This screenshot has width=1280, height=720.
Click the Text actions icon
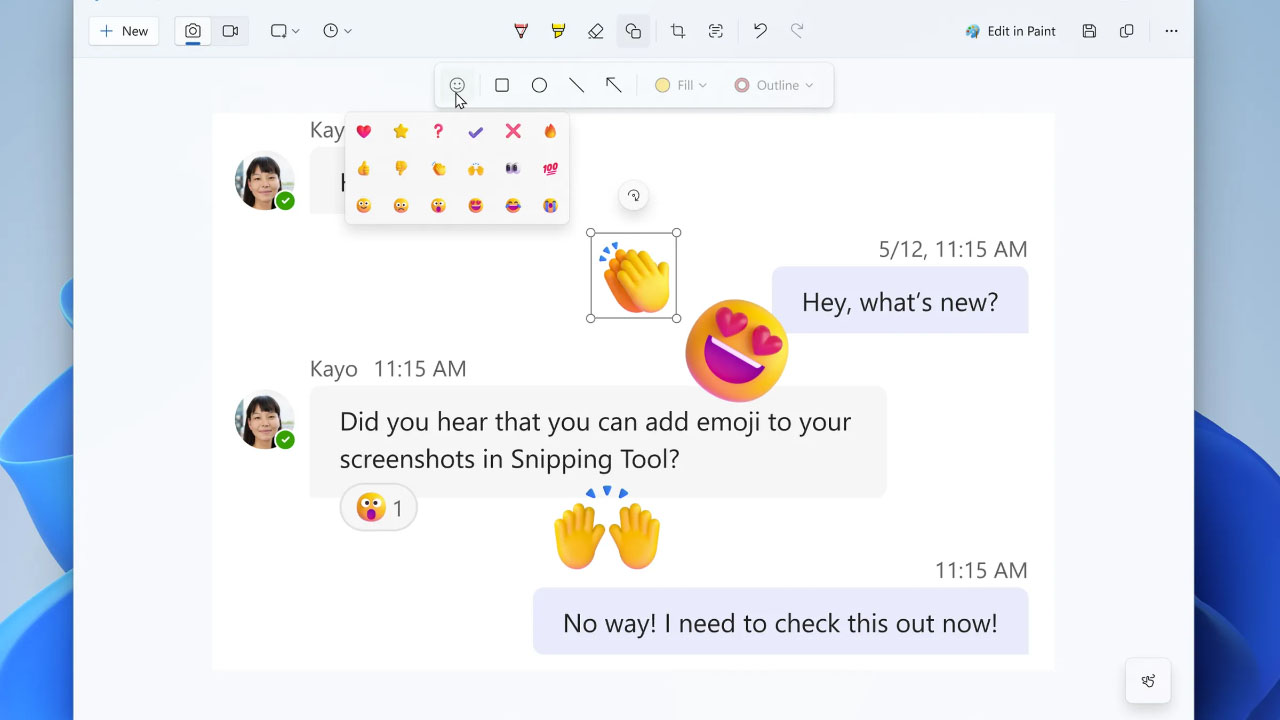[x=716, y=31]
